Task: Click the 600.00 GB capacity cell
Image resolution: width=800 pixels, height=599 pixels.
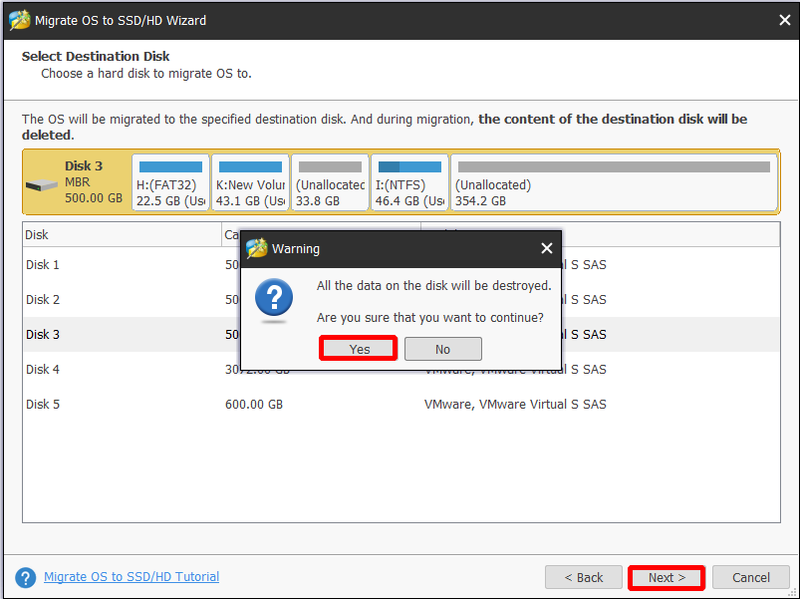Action: (254, 405)
